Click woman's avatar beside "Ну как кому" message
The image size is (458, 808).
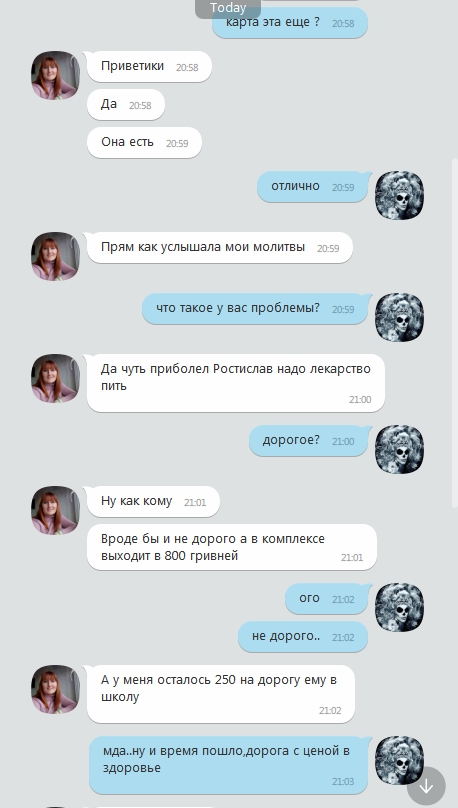tap(56, 510)
